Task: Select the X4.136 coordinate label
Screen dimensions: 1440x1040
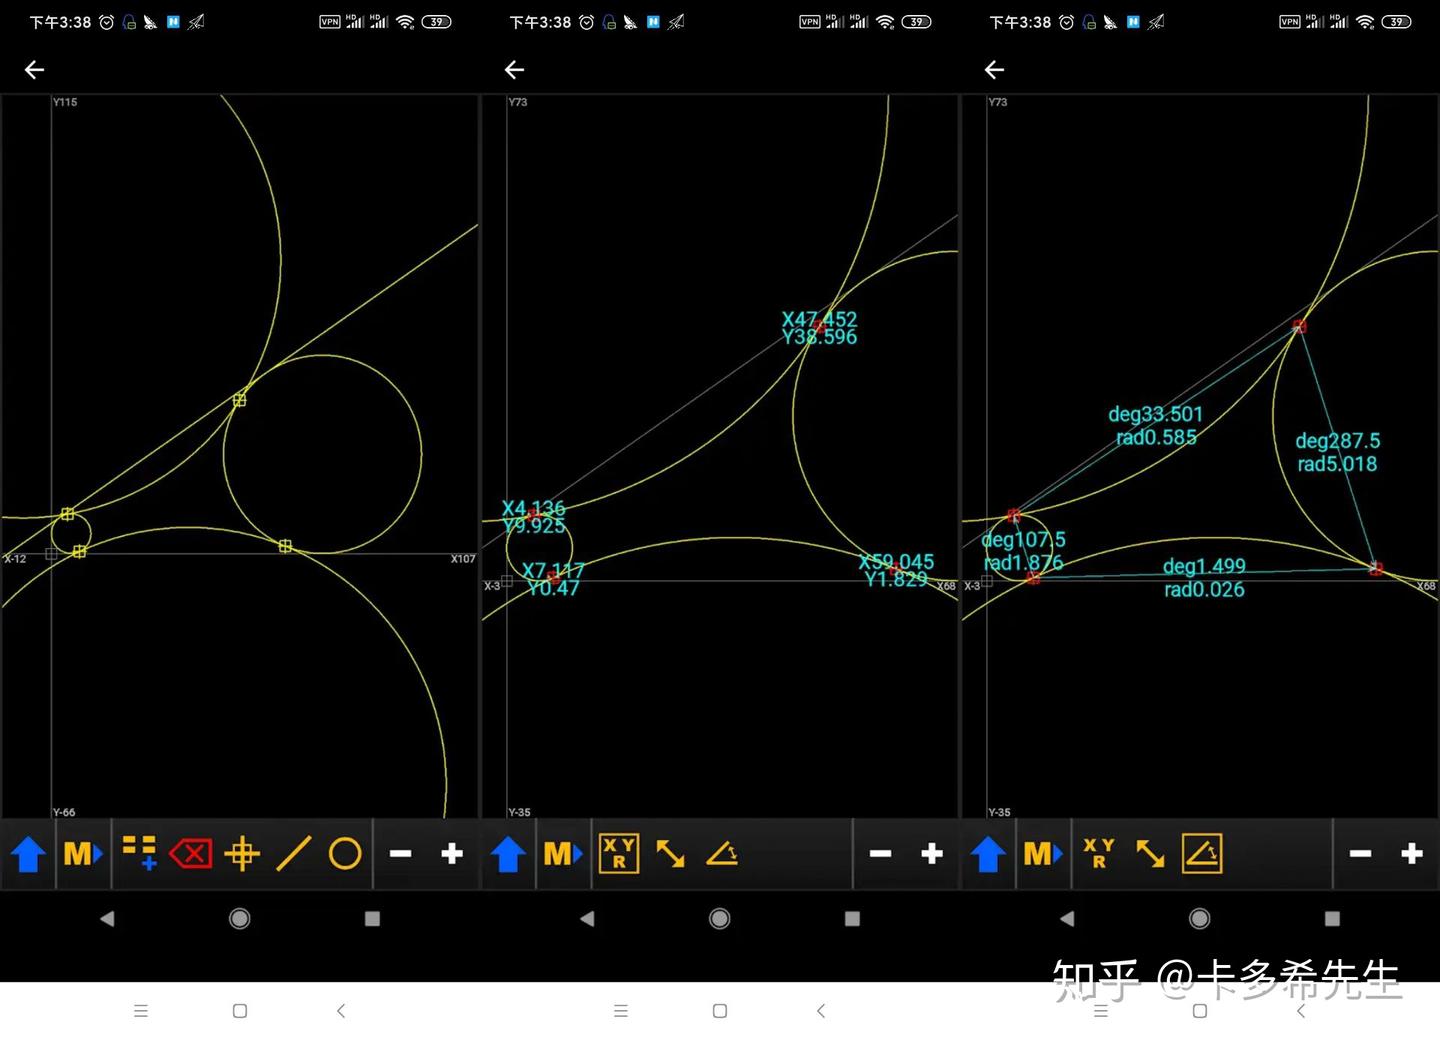Action: (x=533, y=508)
